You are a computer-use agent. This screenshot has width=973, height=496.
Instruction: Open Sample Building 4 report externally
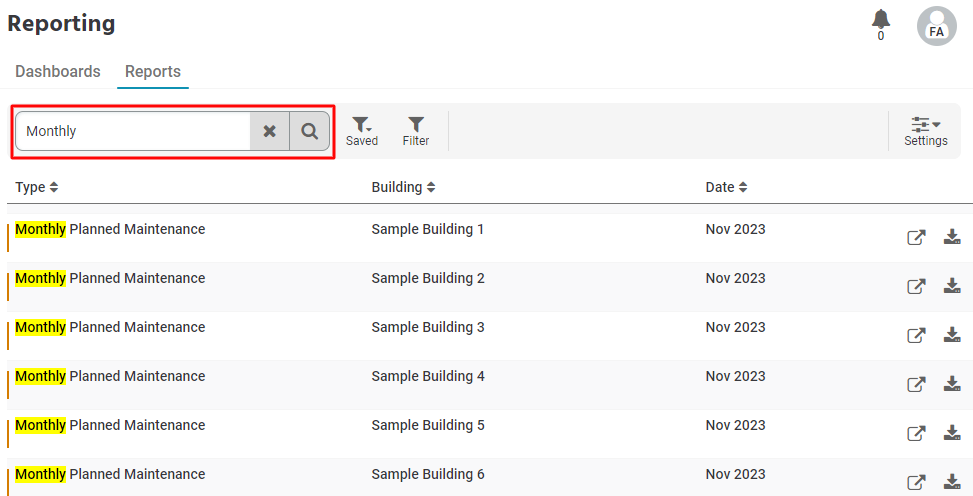point(916,384)
